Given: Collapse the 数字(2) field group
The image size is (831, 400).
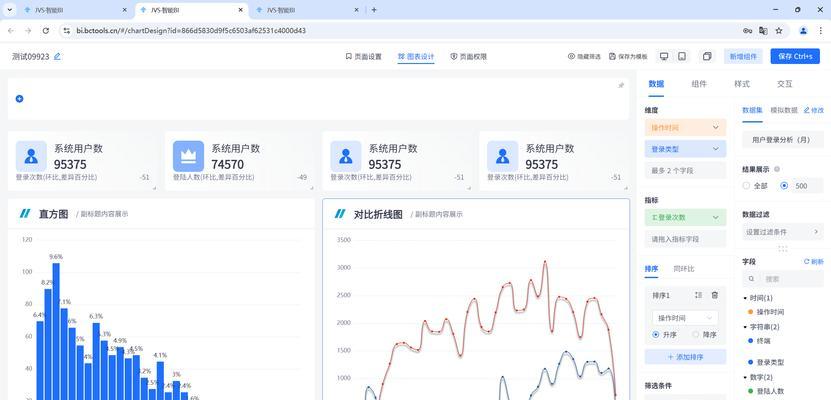Looking at the screenshot, I should 745,377.
